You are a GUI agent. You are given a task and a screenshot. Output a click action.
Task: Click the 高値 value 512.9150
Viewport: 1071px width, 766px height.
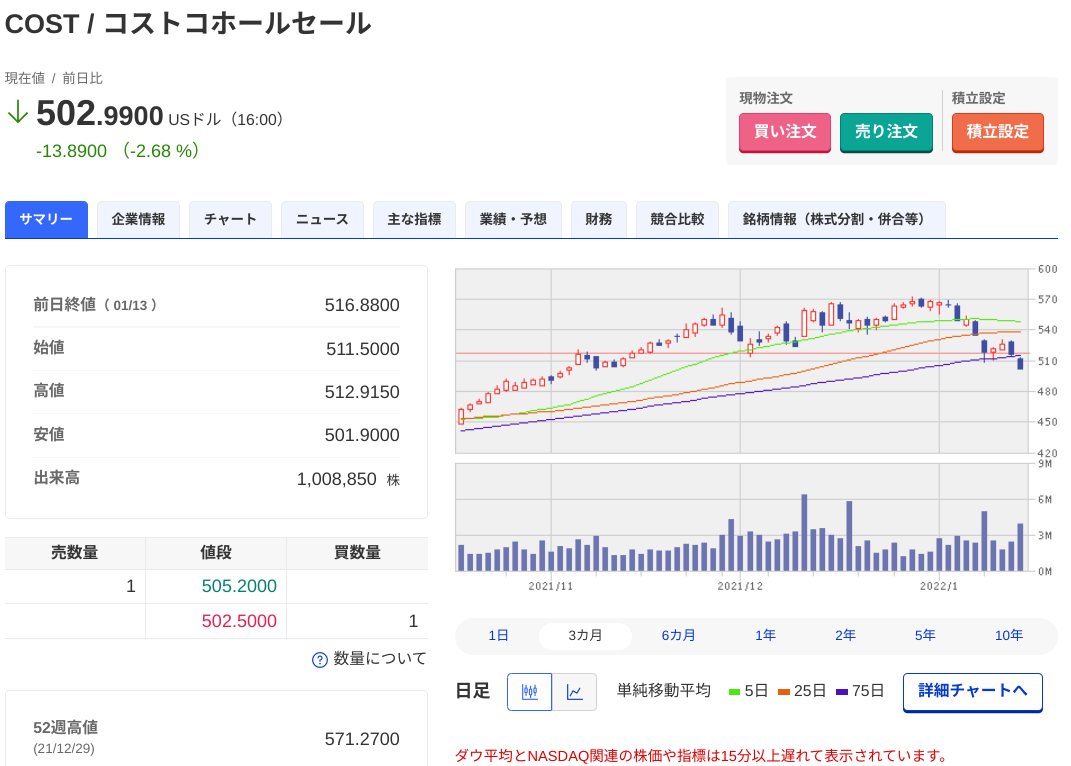(362, 392)
